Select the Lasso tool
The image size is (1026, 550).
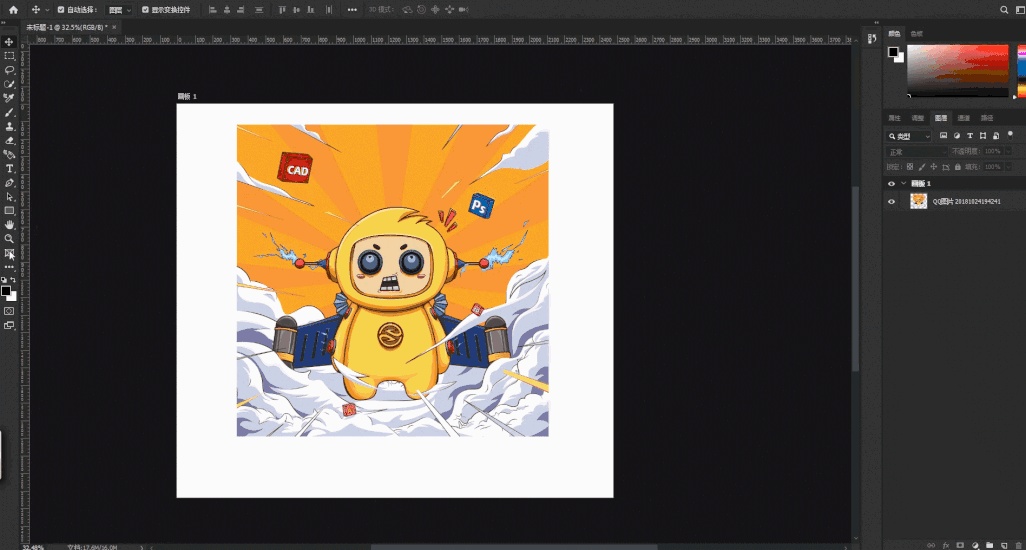[x=9, y=70]
